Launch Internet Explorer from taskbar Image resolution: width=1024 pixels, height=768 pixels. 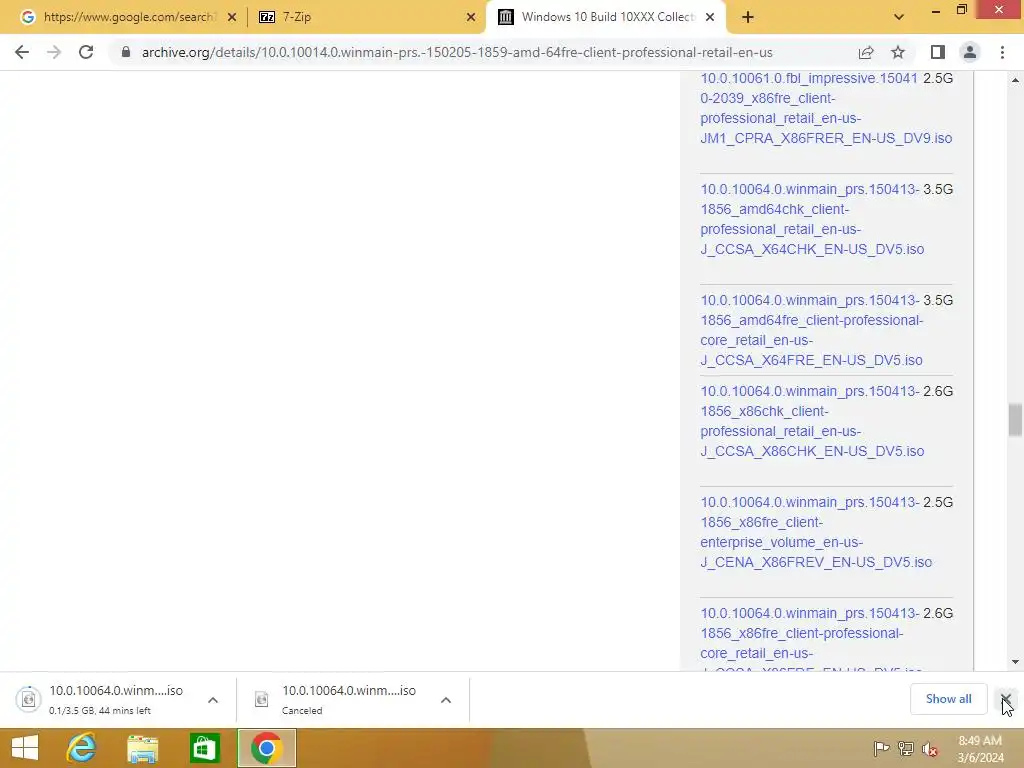click(81, 748)
